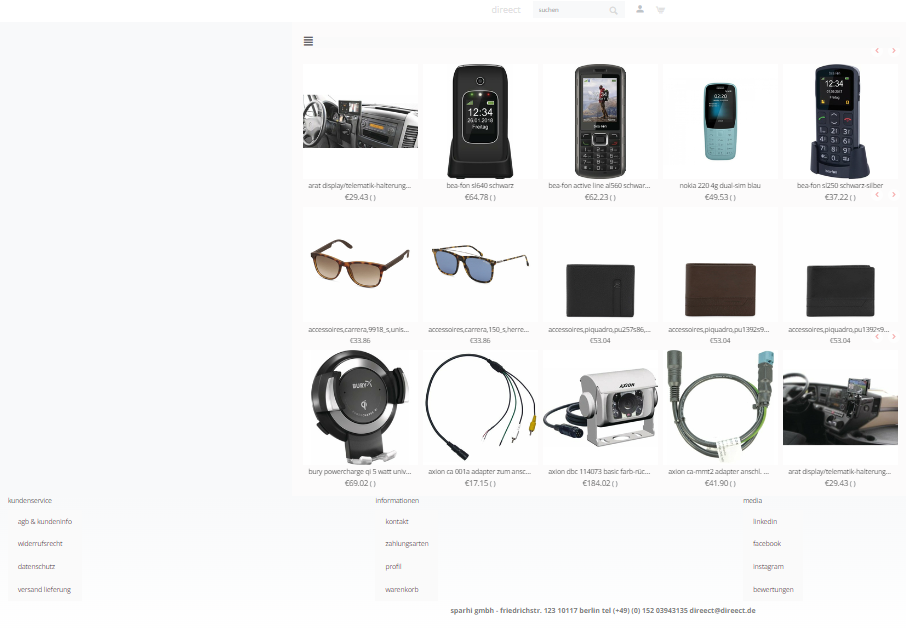Open the widerrufsrecht footer link
This screenshot has width=906, height=629.
pos(40,544)
